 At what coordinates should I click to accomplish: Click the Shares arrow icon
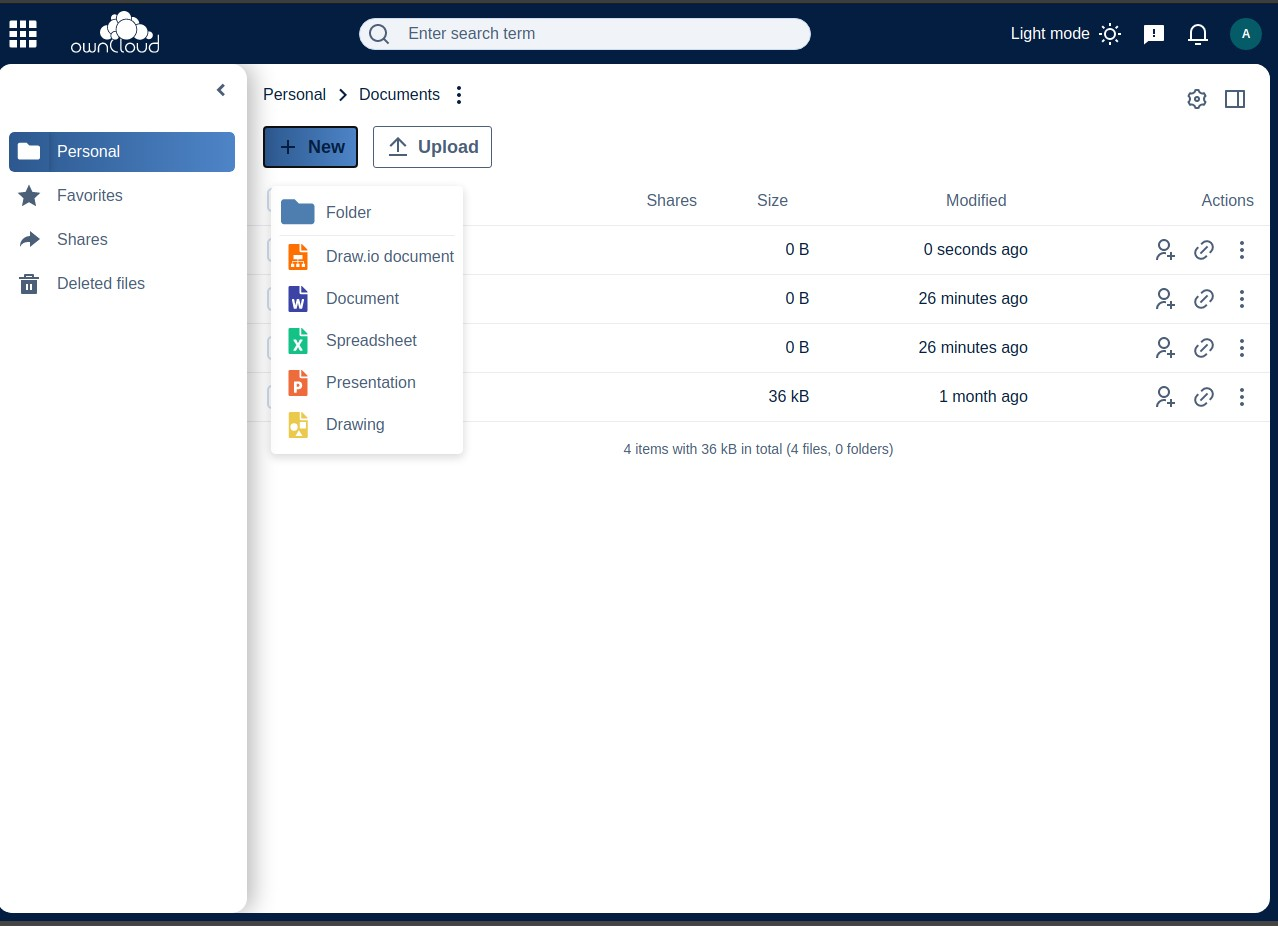click(x=29, y=240)
